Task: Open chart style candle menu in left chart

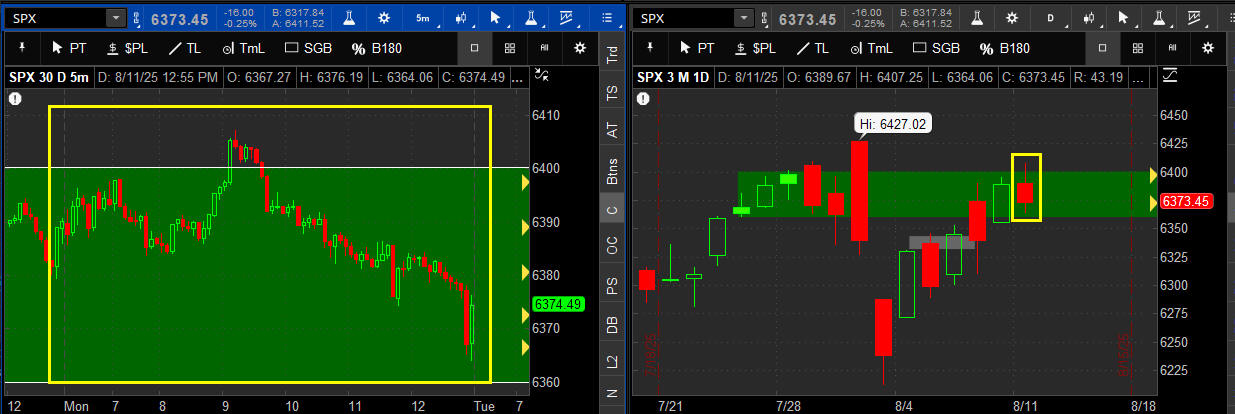Action: [x=461, y=18]
